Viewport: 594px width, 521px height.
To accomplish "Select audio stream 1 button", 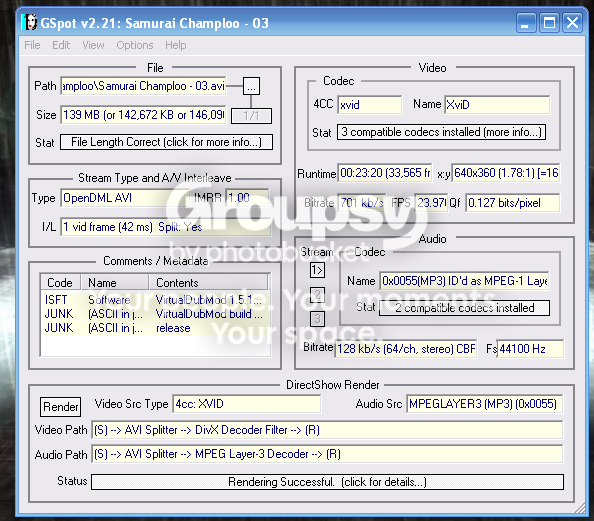I will [x=317, y=270].
